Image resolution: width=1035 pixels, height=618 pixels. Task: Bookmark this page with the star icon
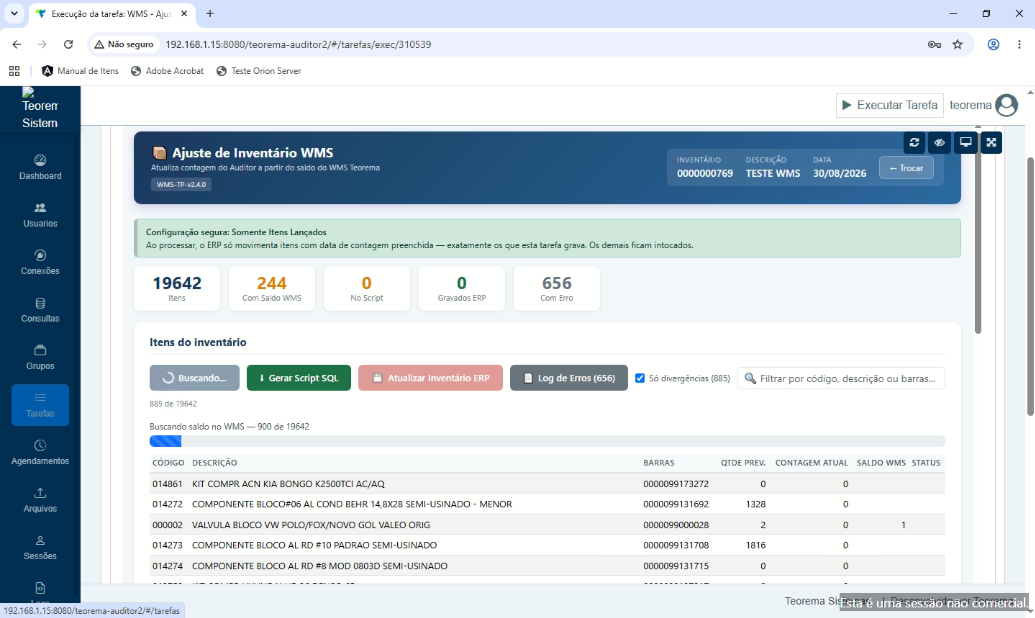click(x=958, y=44)
